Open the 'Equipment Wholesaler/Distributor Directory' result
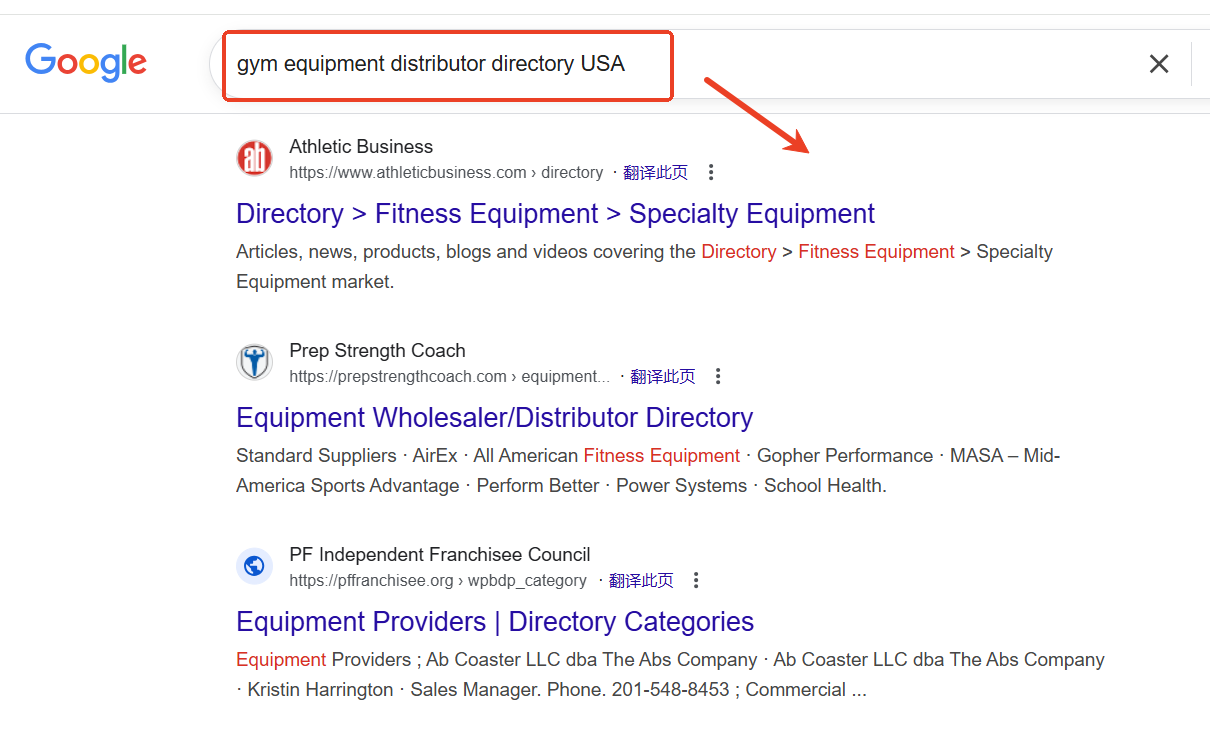1210x750 pixels. (x=494, y=418)
